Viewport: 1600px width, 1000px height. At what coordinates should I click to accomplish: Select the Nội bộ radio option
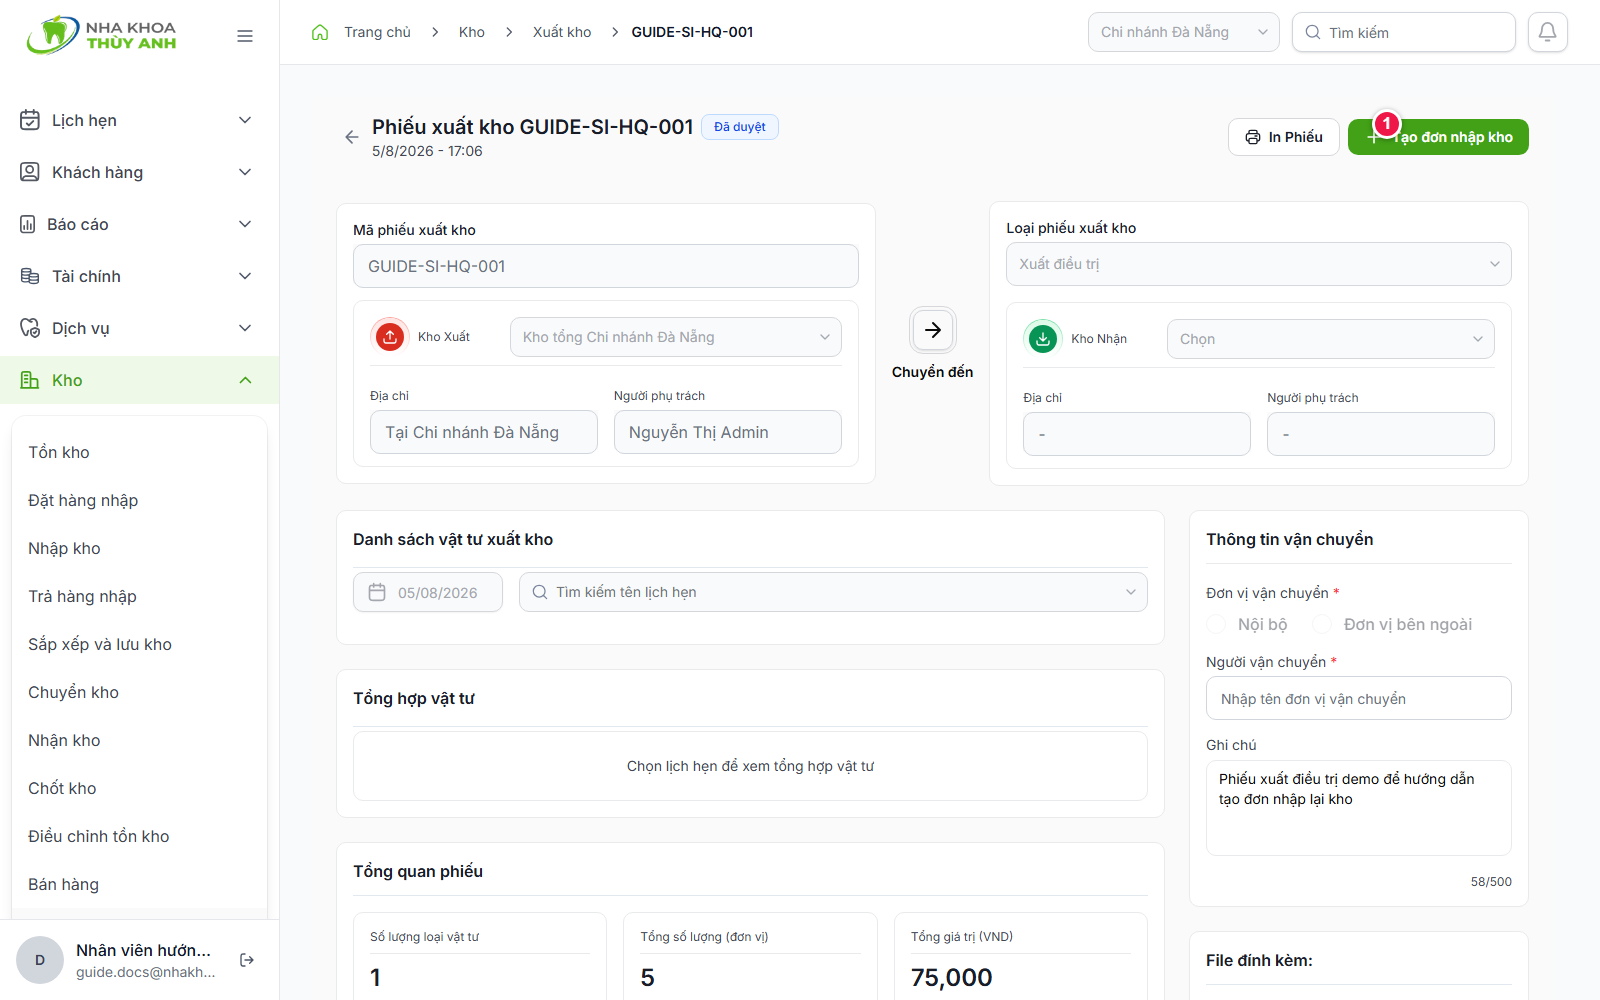coord(1216,624)
